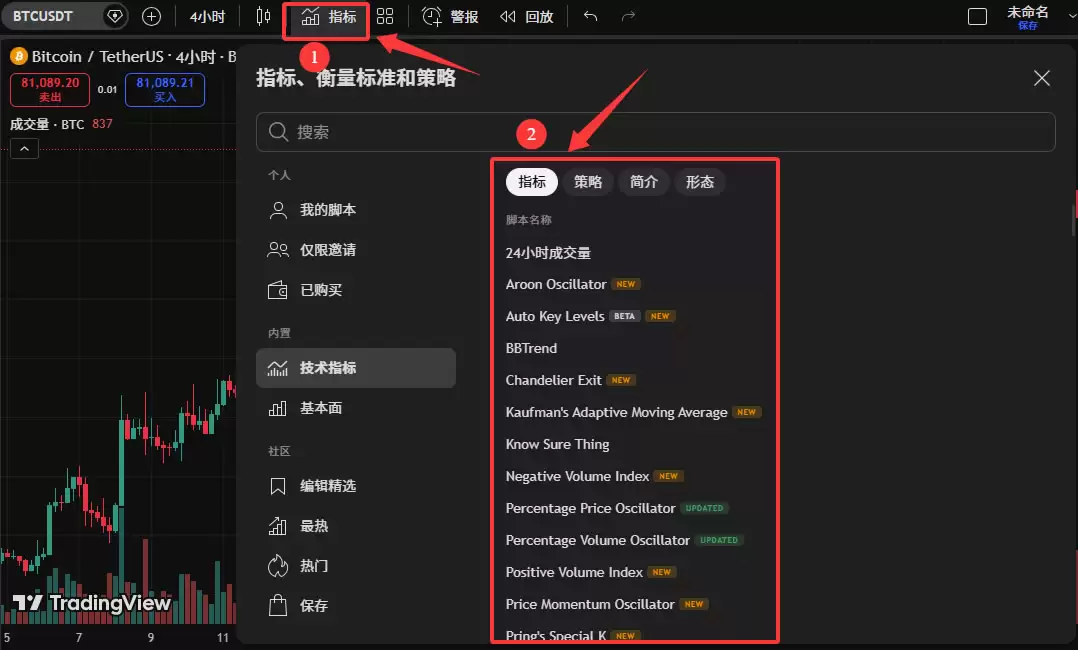Focus the 搜索 search field
Image resolution: width=1078 pixels, height=650 pixels.
[x=655, y=132]
